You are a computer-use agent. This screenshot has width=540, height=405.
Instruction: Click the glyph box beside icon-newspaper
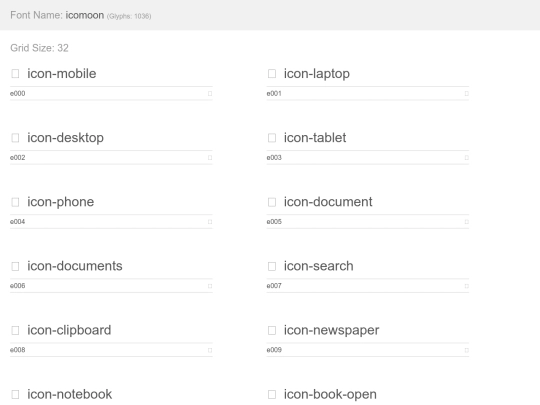[x=272, y=330]
